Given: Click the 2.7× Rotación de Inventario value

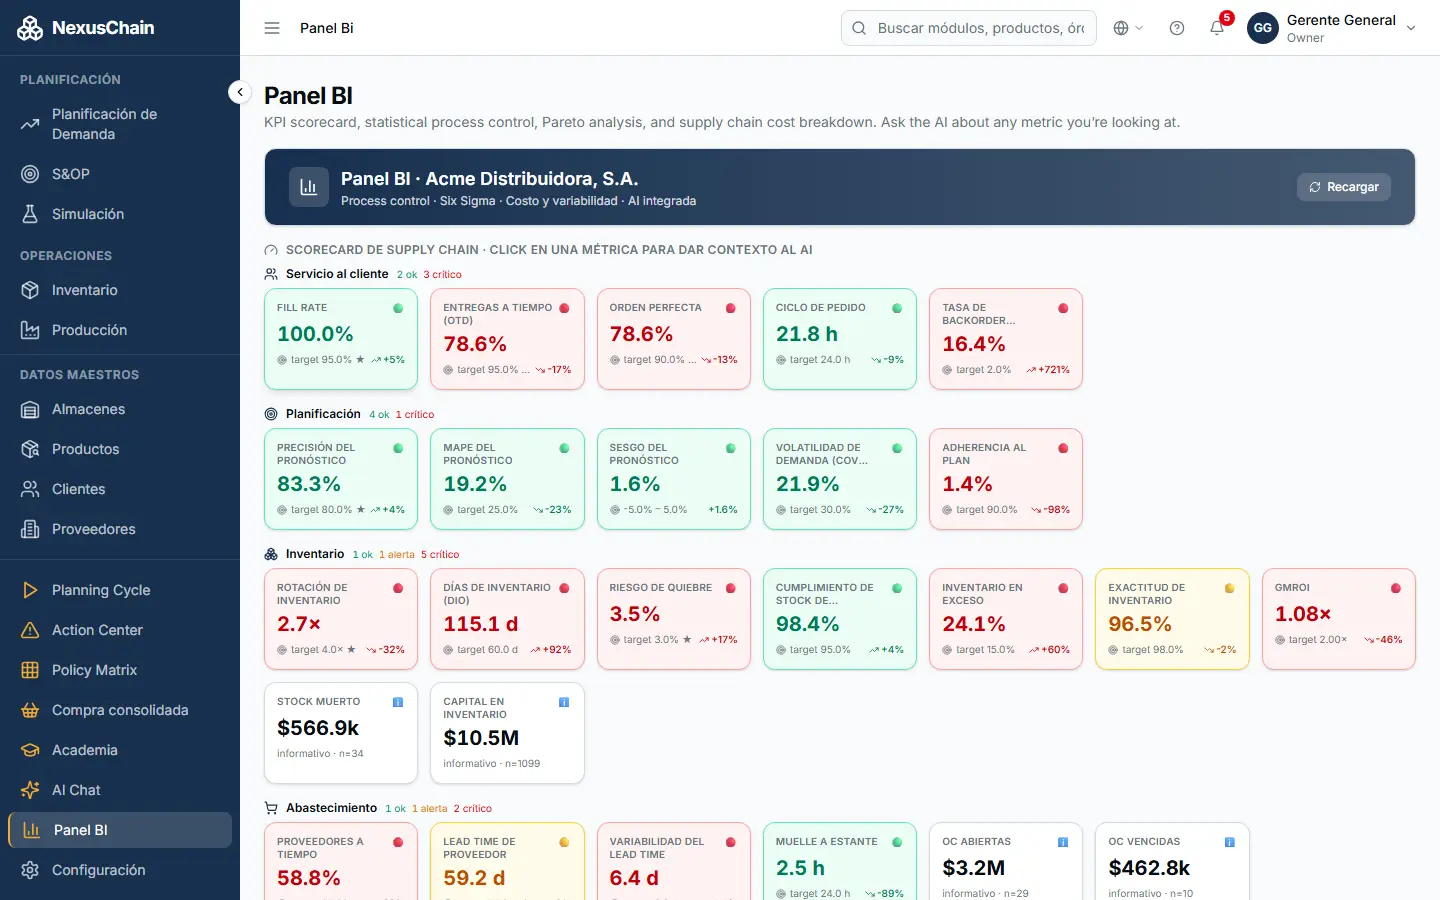Looking at the screenshot, I should [x=299, y=624].
